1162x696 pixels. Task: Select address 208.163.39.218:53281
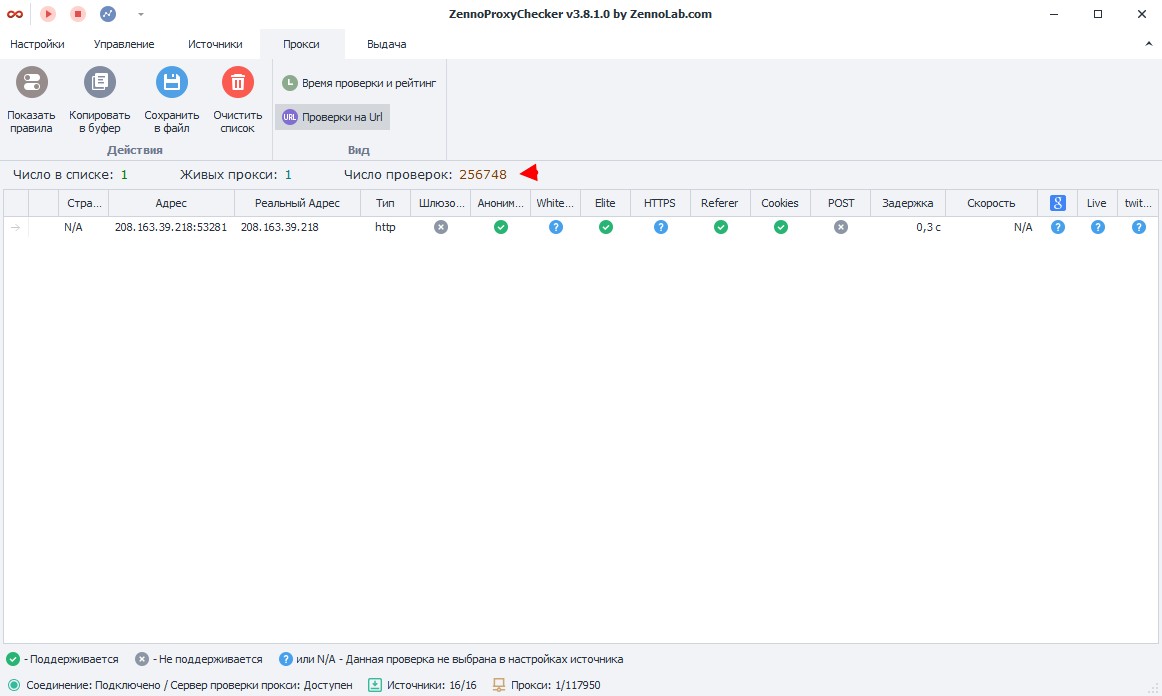pyautogui.click(x=171, y=228)
